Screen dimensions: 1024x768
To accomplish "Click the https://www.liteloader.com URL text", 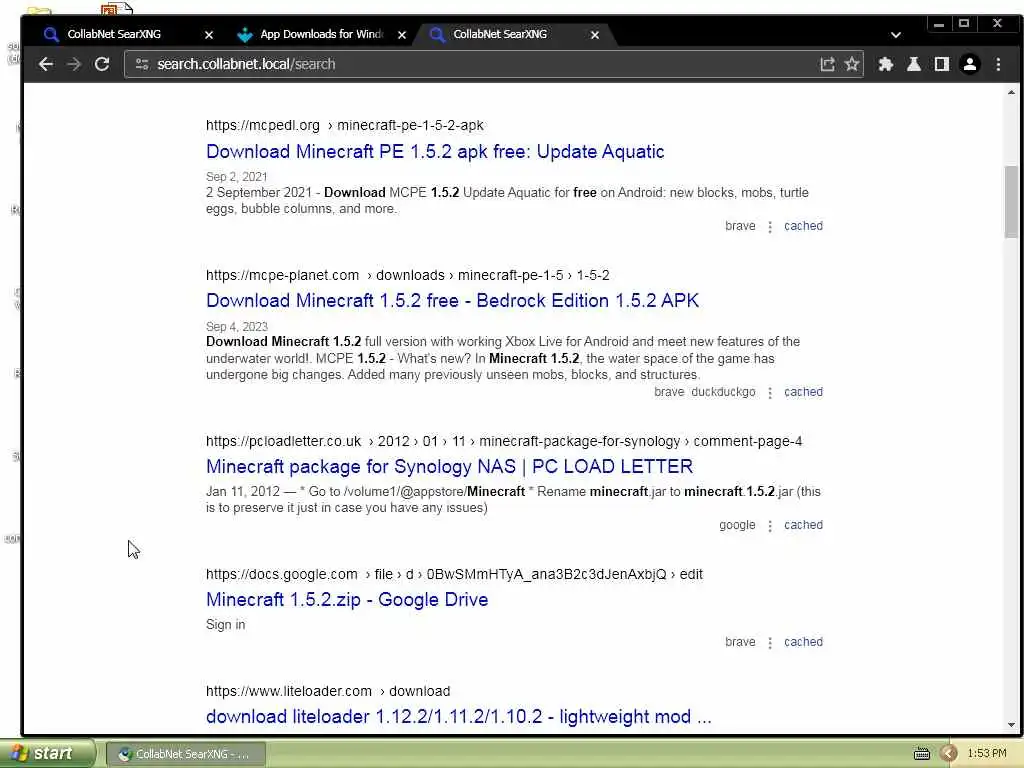I will click(289, 692).
